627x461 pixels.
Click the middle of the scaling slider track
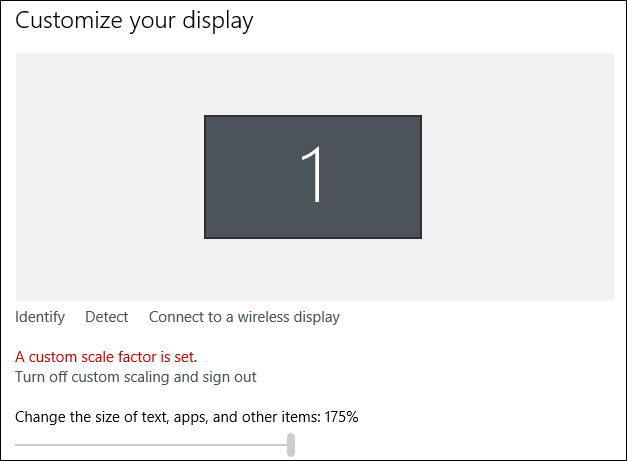152,444
